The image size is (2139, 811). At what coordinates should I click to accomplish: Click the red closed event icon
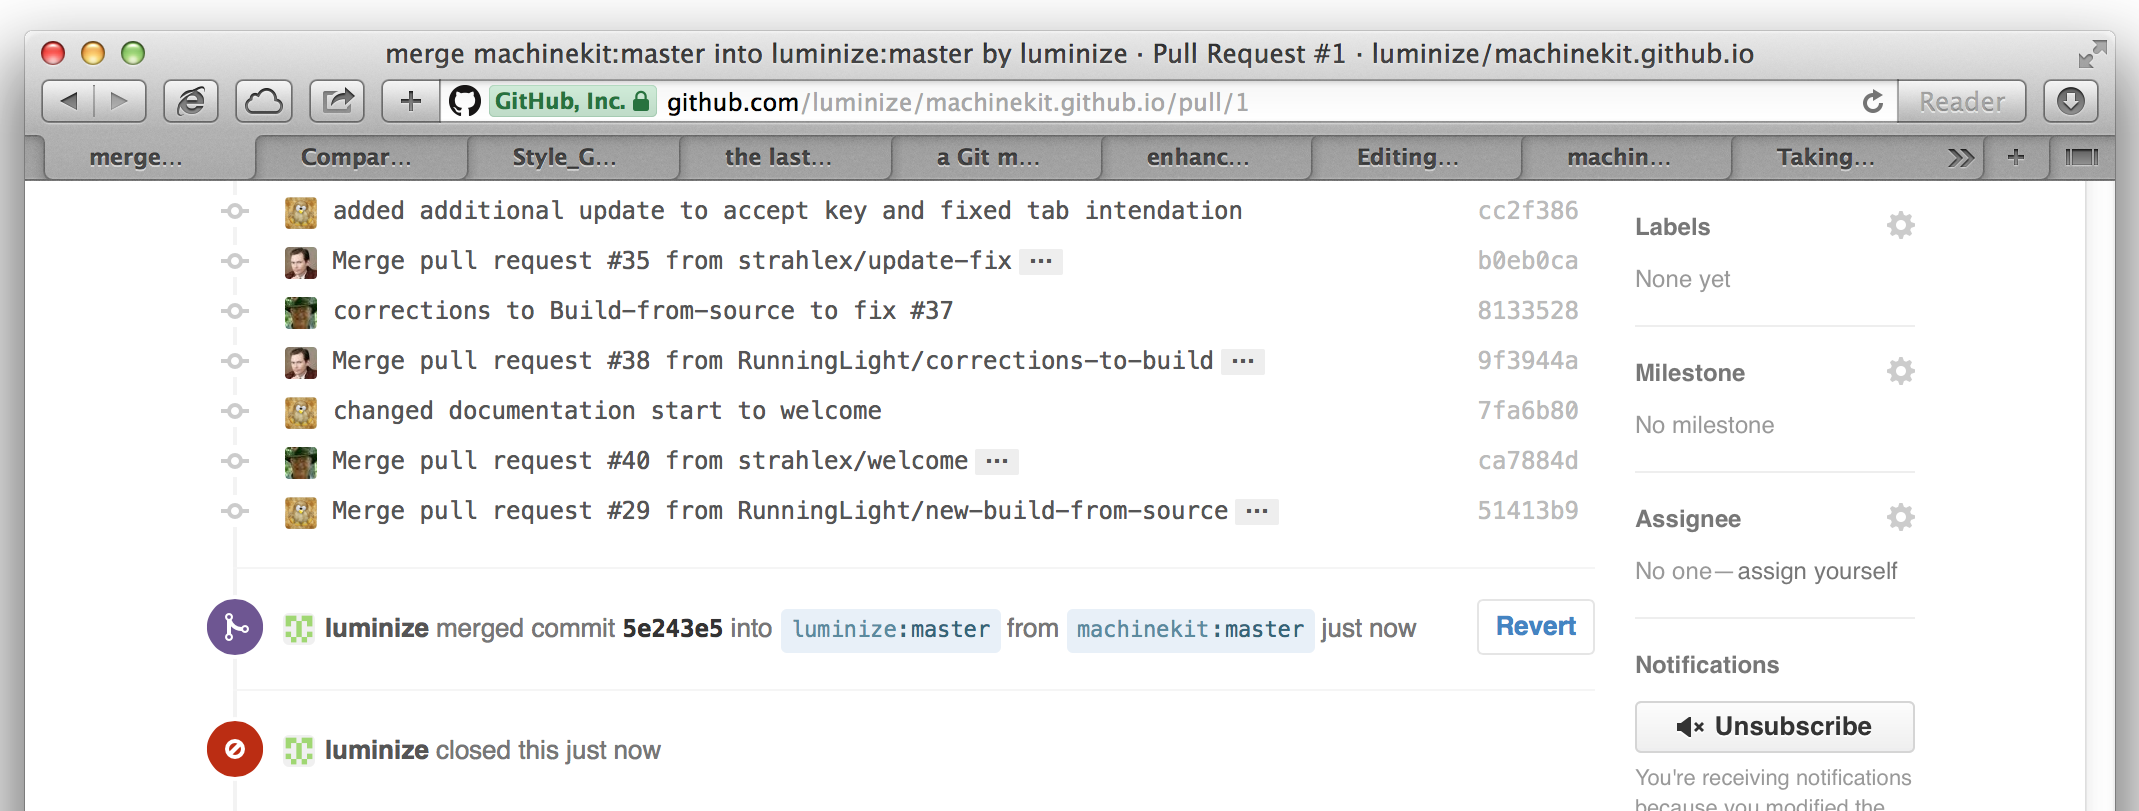click(235, 749)
